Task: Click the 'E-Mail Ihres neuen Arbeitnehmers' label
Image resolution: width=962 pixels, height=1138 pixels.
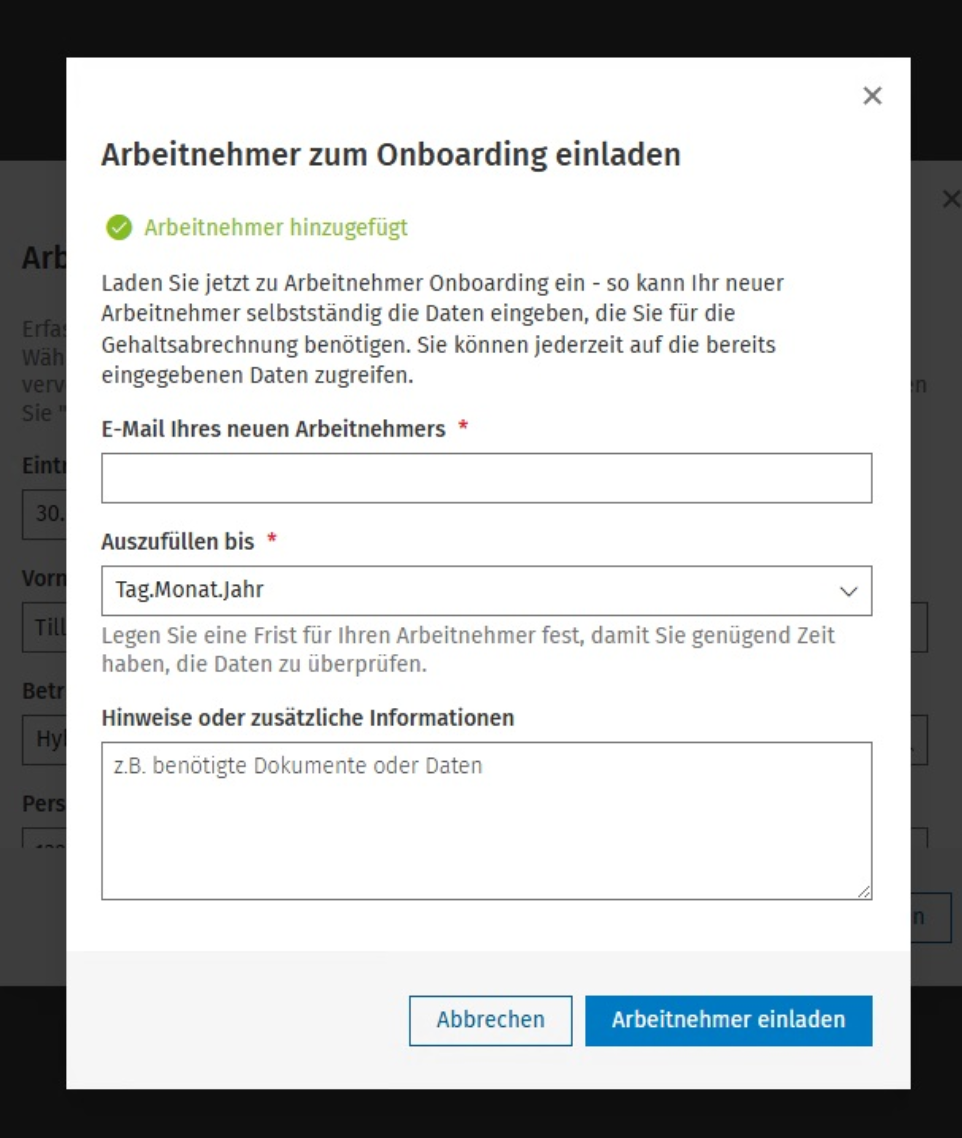Action: (274, 429)
